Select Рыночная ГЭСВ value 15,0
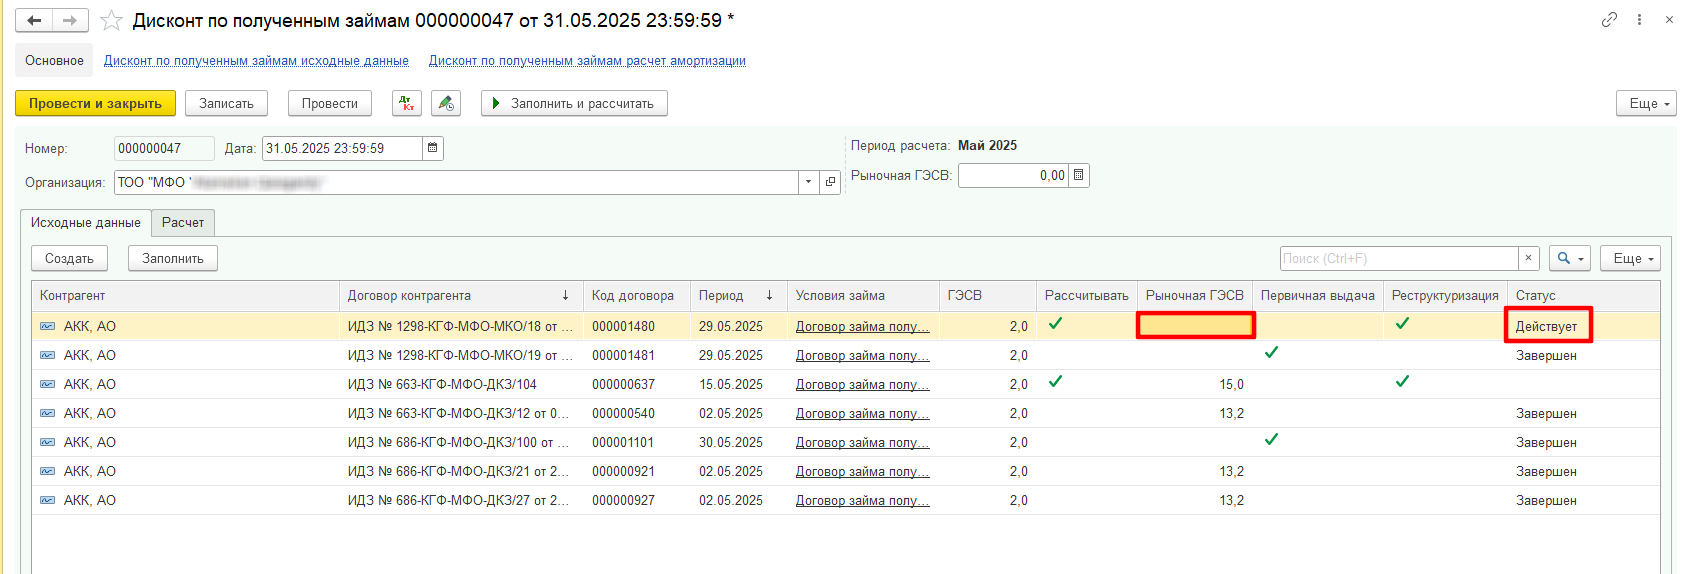This screenshot has height=574, width=1695. tap(1195, 384)
